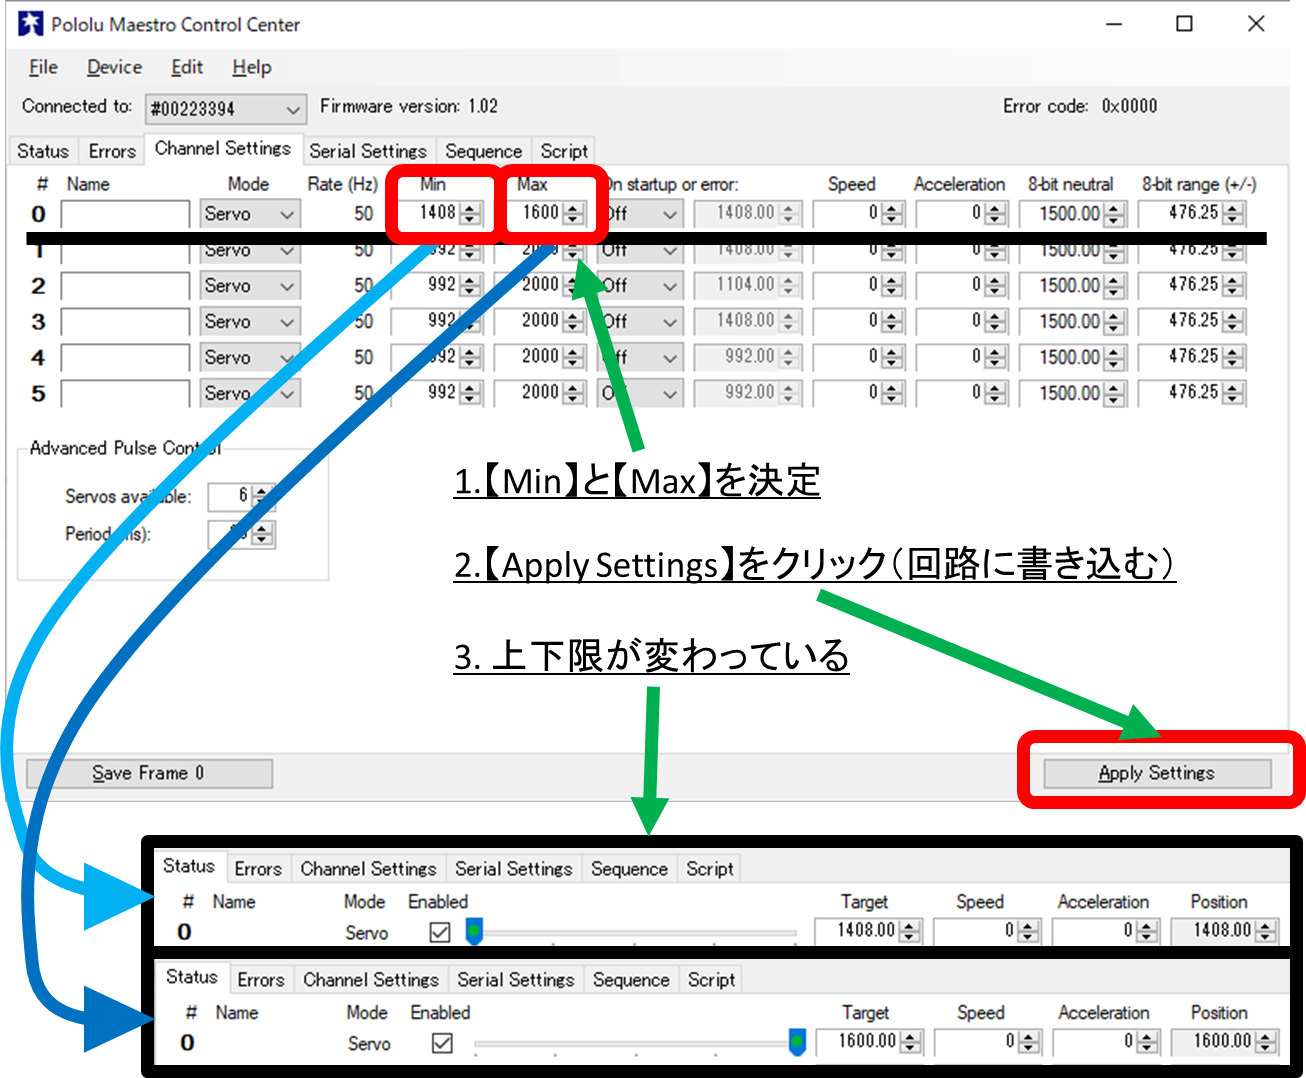Toggle Enabled checkbox in panel with target 1600.00
Image resolution: width=1306 pixels, height=1078 pixels.
click(x=442, y=1043)
